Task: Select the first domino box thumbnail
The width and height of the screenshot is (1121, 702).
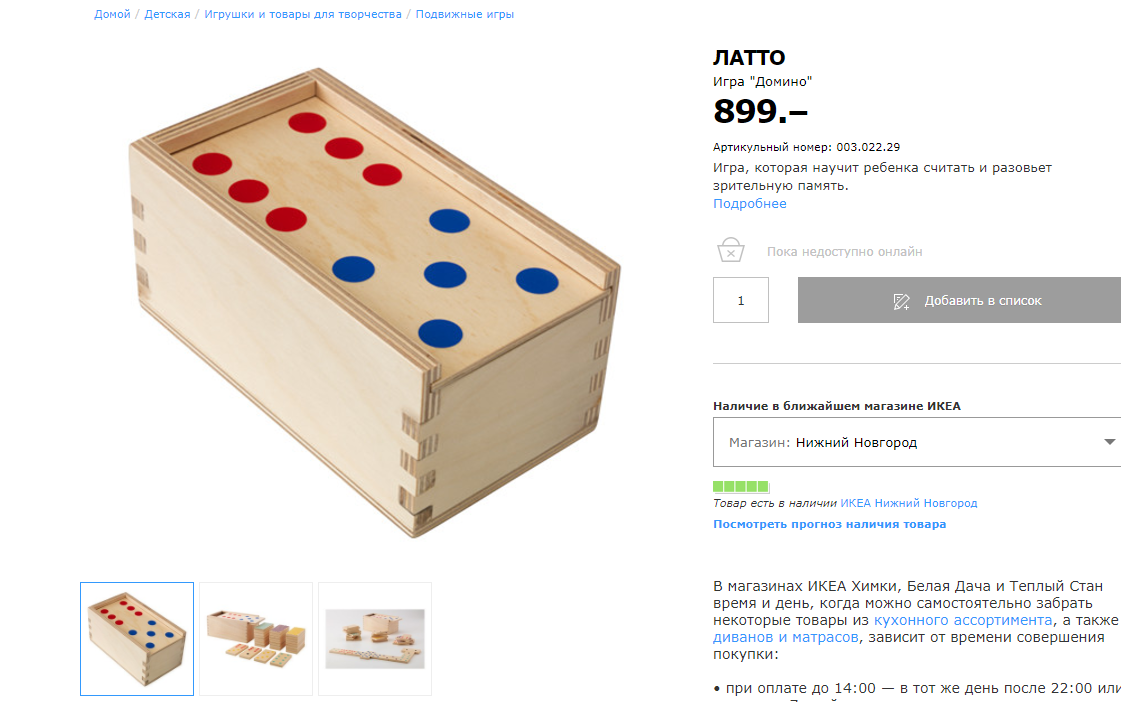Action: pos(137,639)
